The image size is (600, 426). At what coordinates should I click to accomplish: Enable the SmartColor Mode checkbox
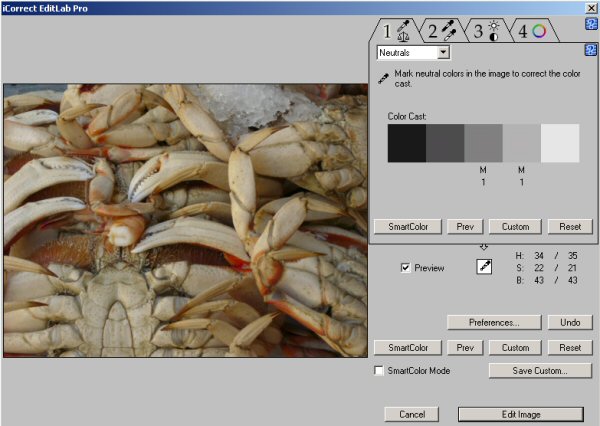[379, 371]
